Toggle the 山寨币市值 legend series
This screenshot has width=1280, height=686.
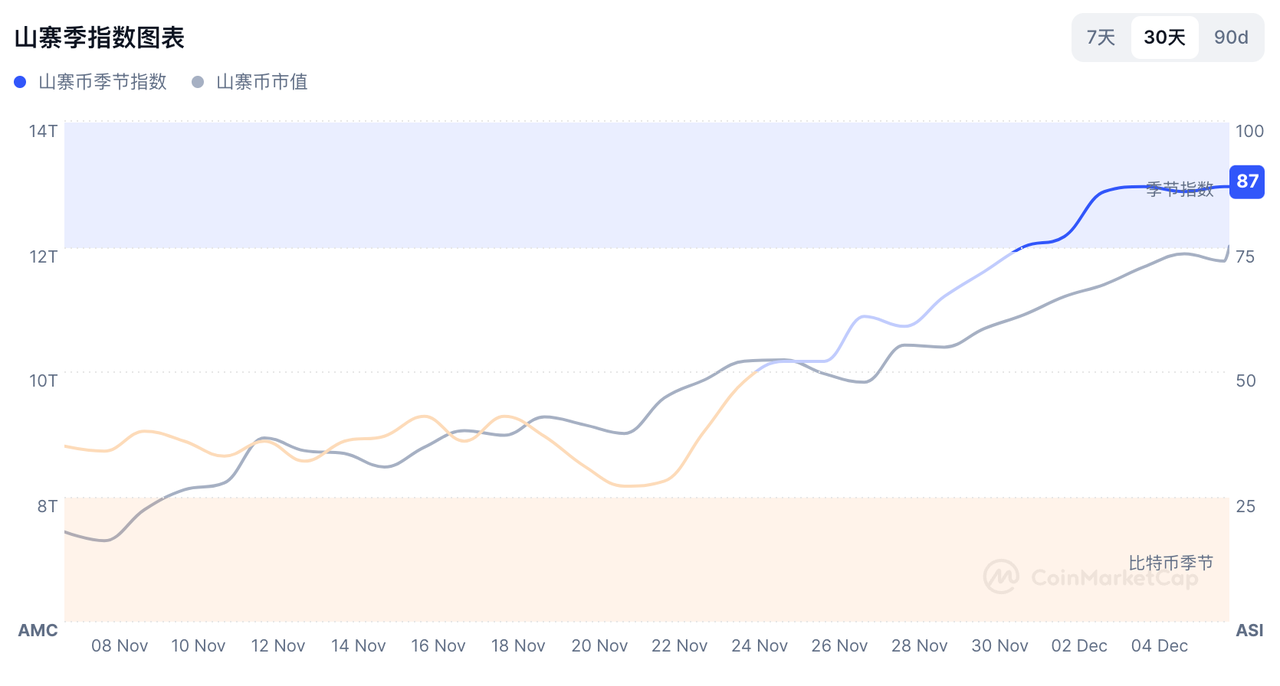click(262, 82)
